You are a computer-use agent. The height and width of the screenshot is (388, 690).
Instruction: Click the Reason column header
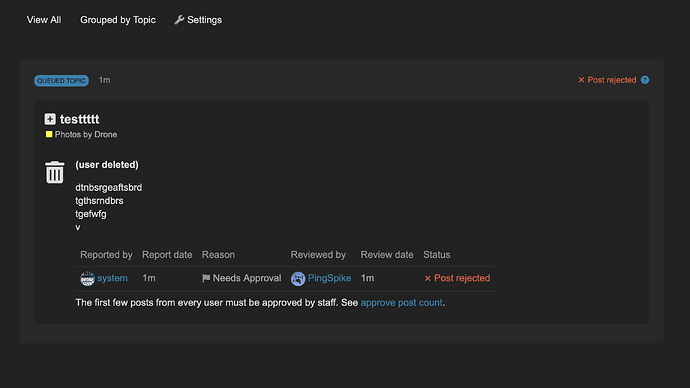(x=218, y=255)
